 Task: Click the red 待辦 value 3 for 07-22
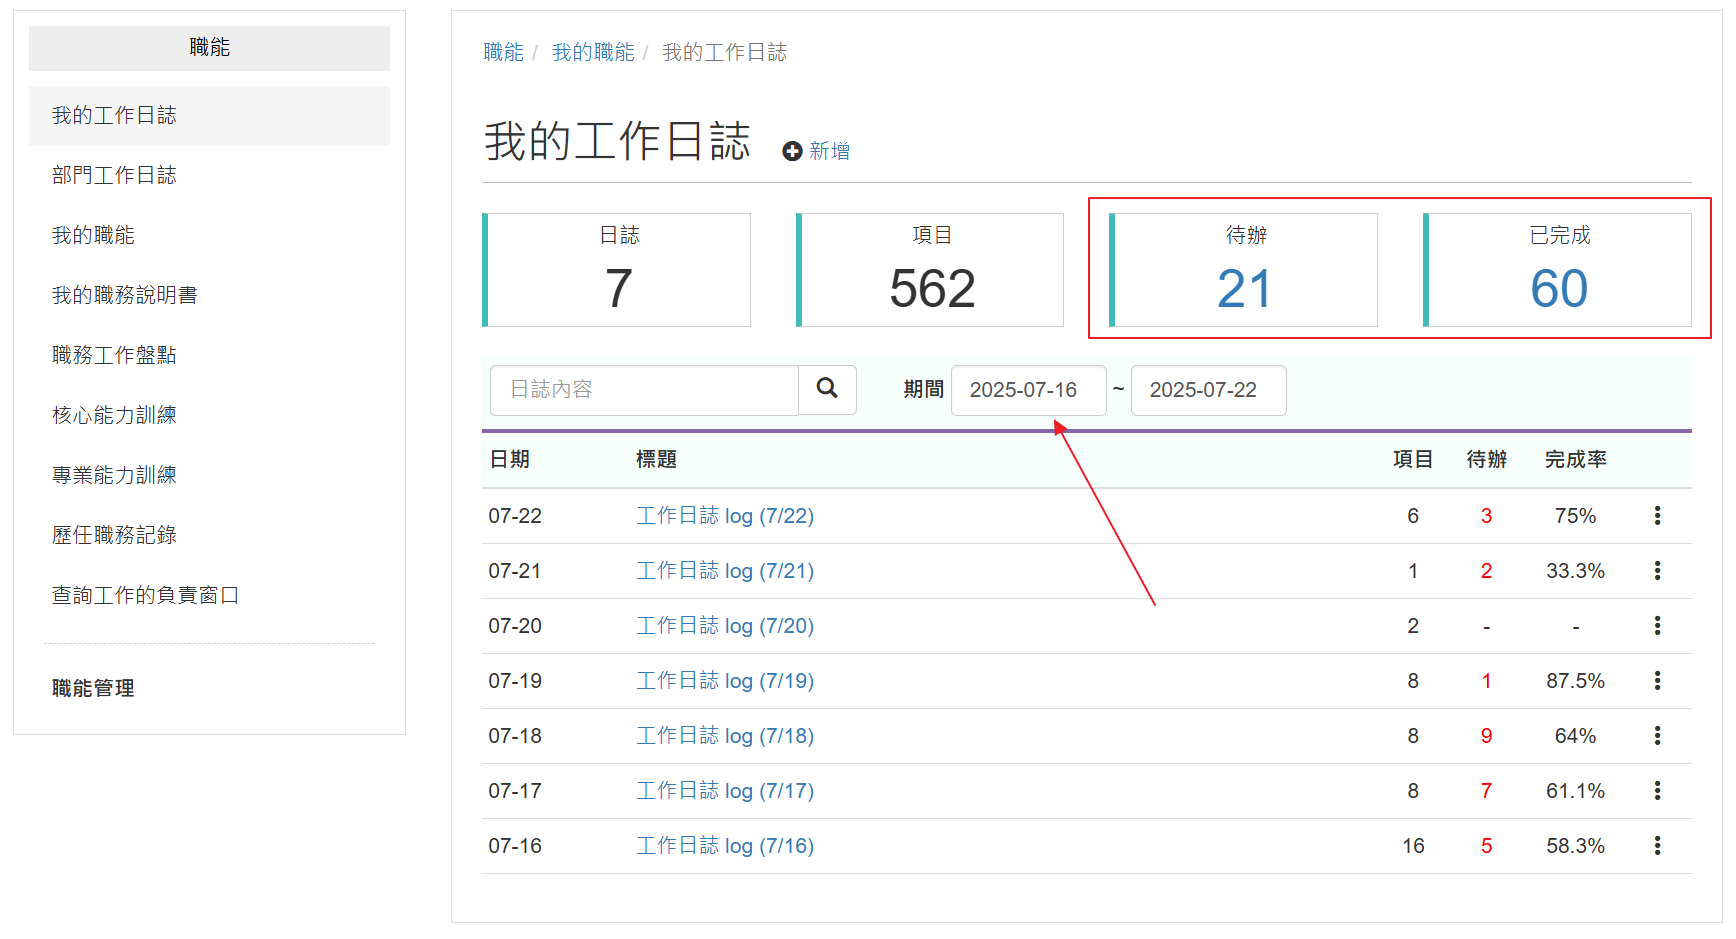click(x=1486, y=516)
